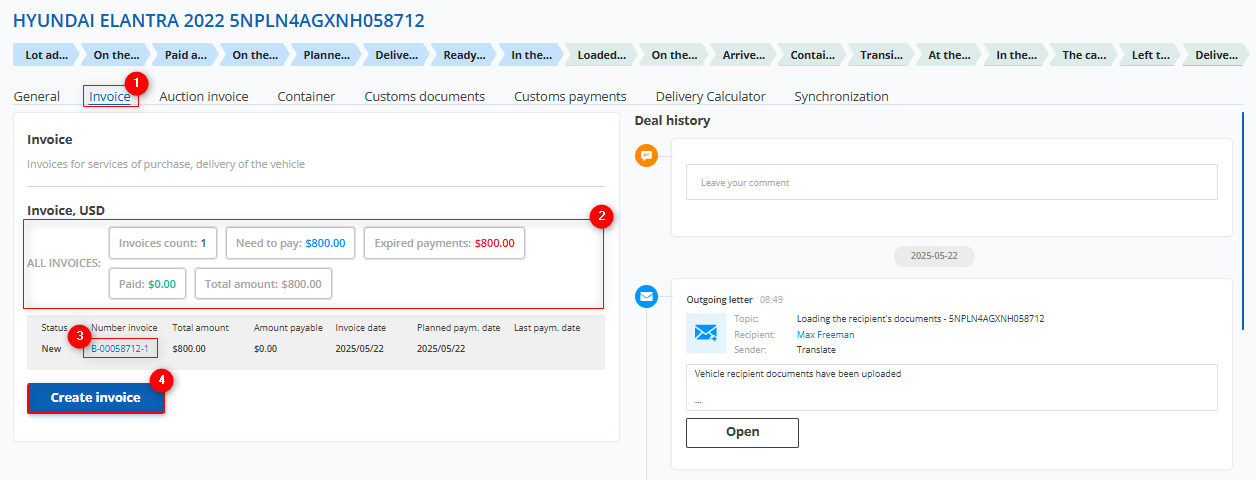
Task: Click the Paid: $0.00 summary box
Action: (x=147, y=284)
